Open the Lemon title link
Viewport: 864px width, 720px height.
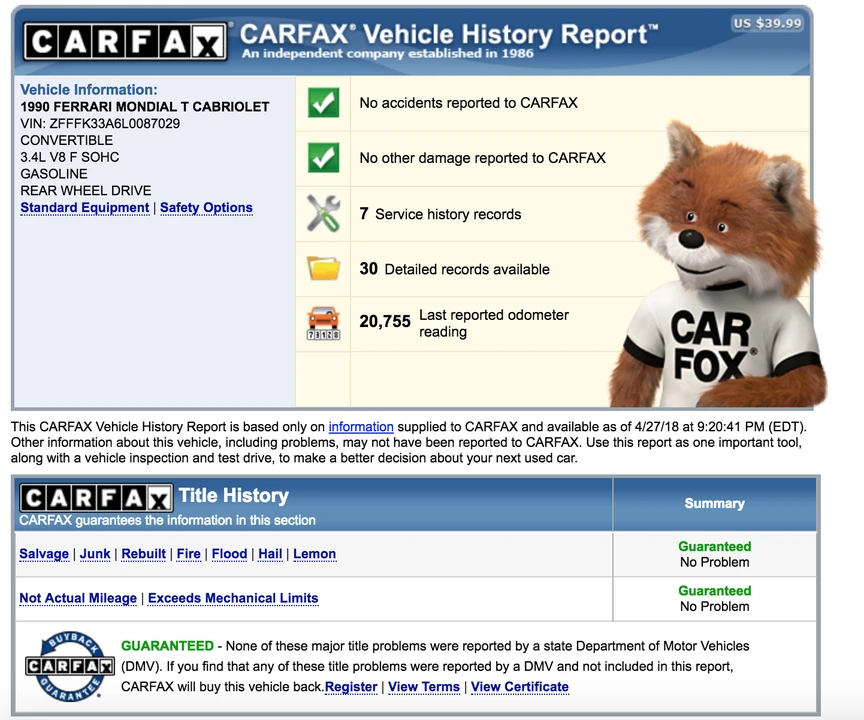tap(315, 554)
